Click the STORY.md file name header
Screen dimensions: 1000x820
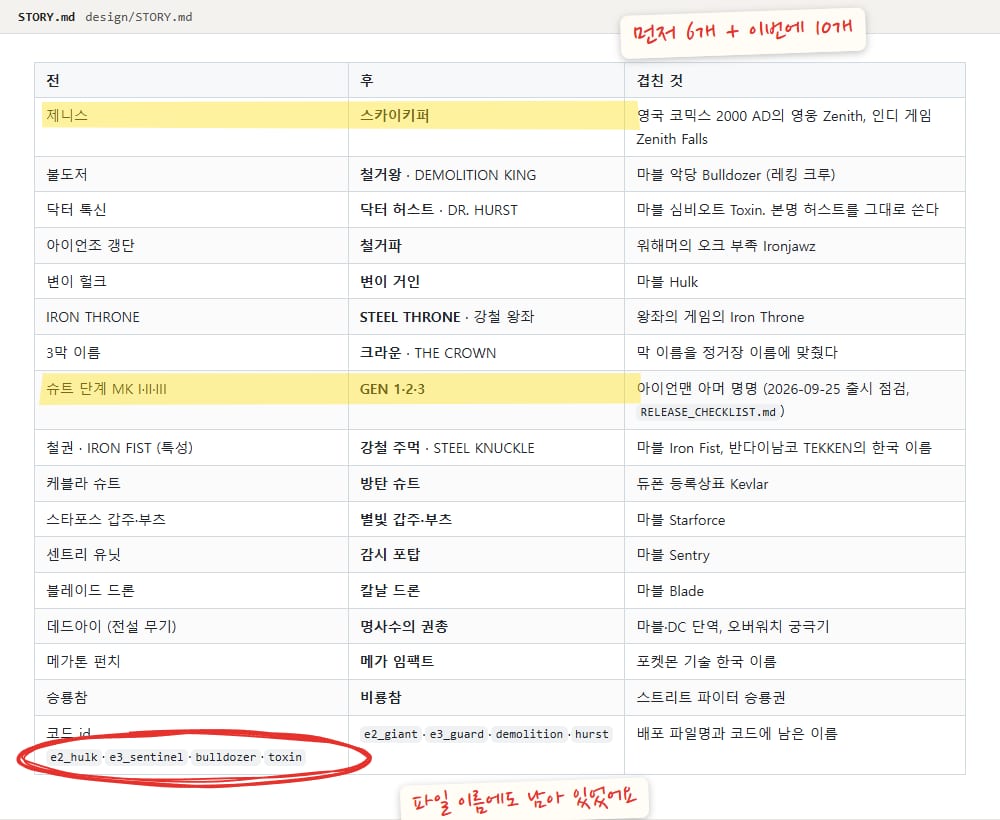tap(46, 17)
